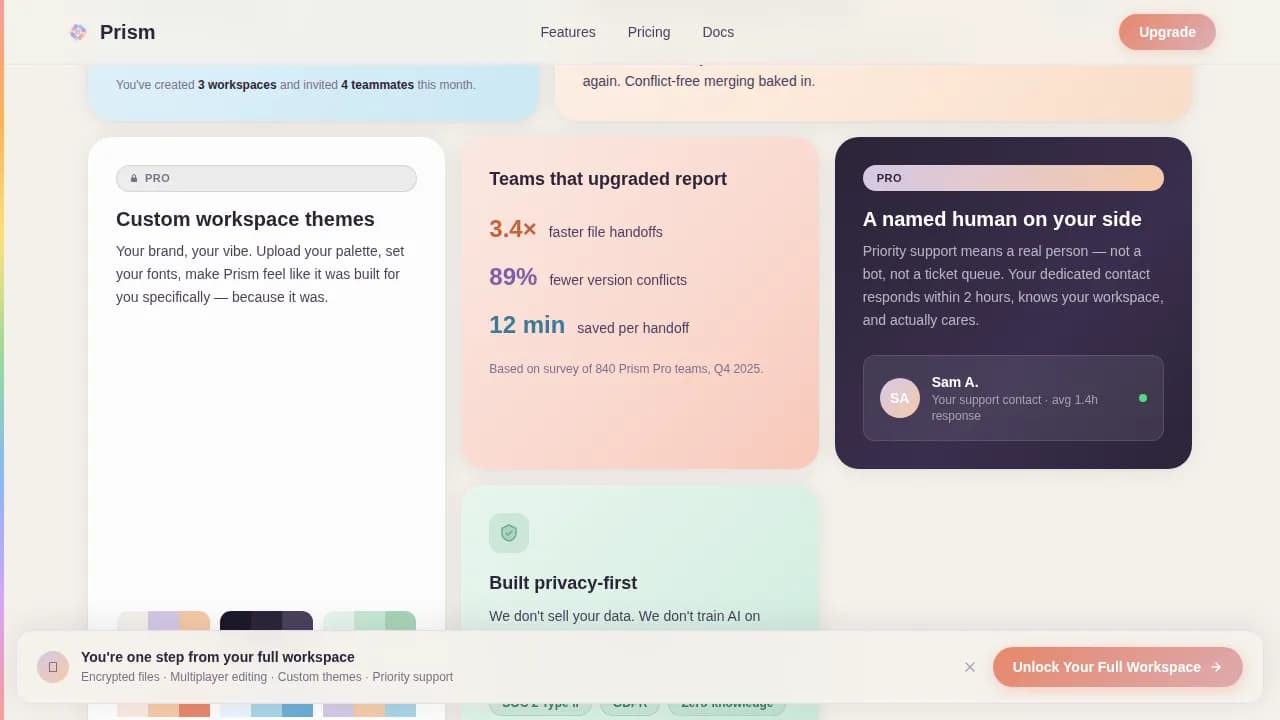Click the locked PRO badge on themes card

tap(266, 178)
